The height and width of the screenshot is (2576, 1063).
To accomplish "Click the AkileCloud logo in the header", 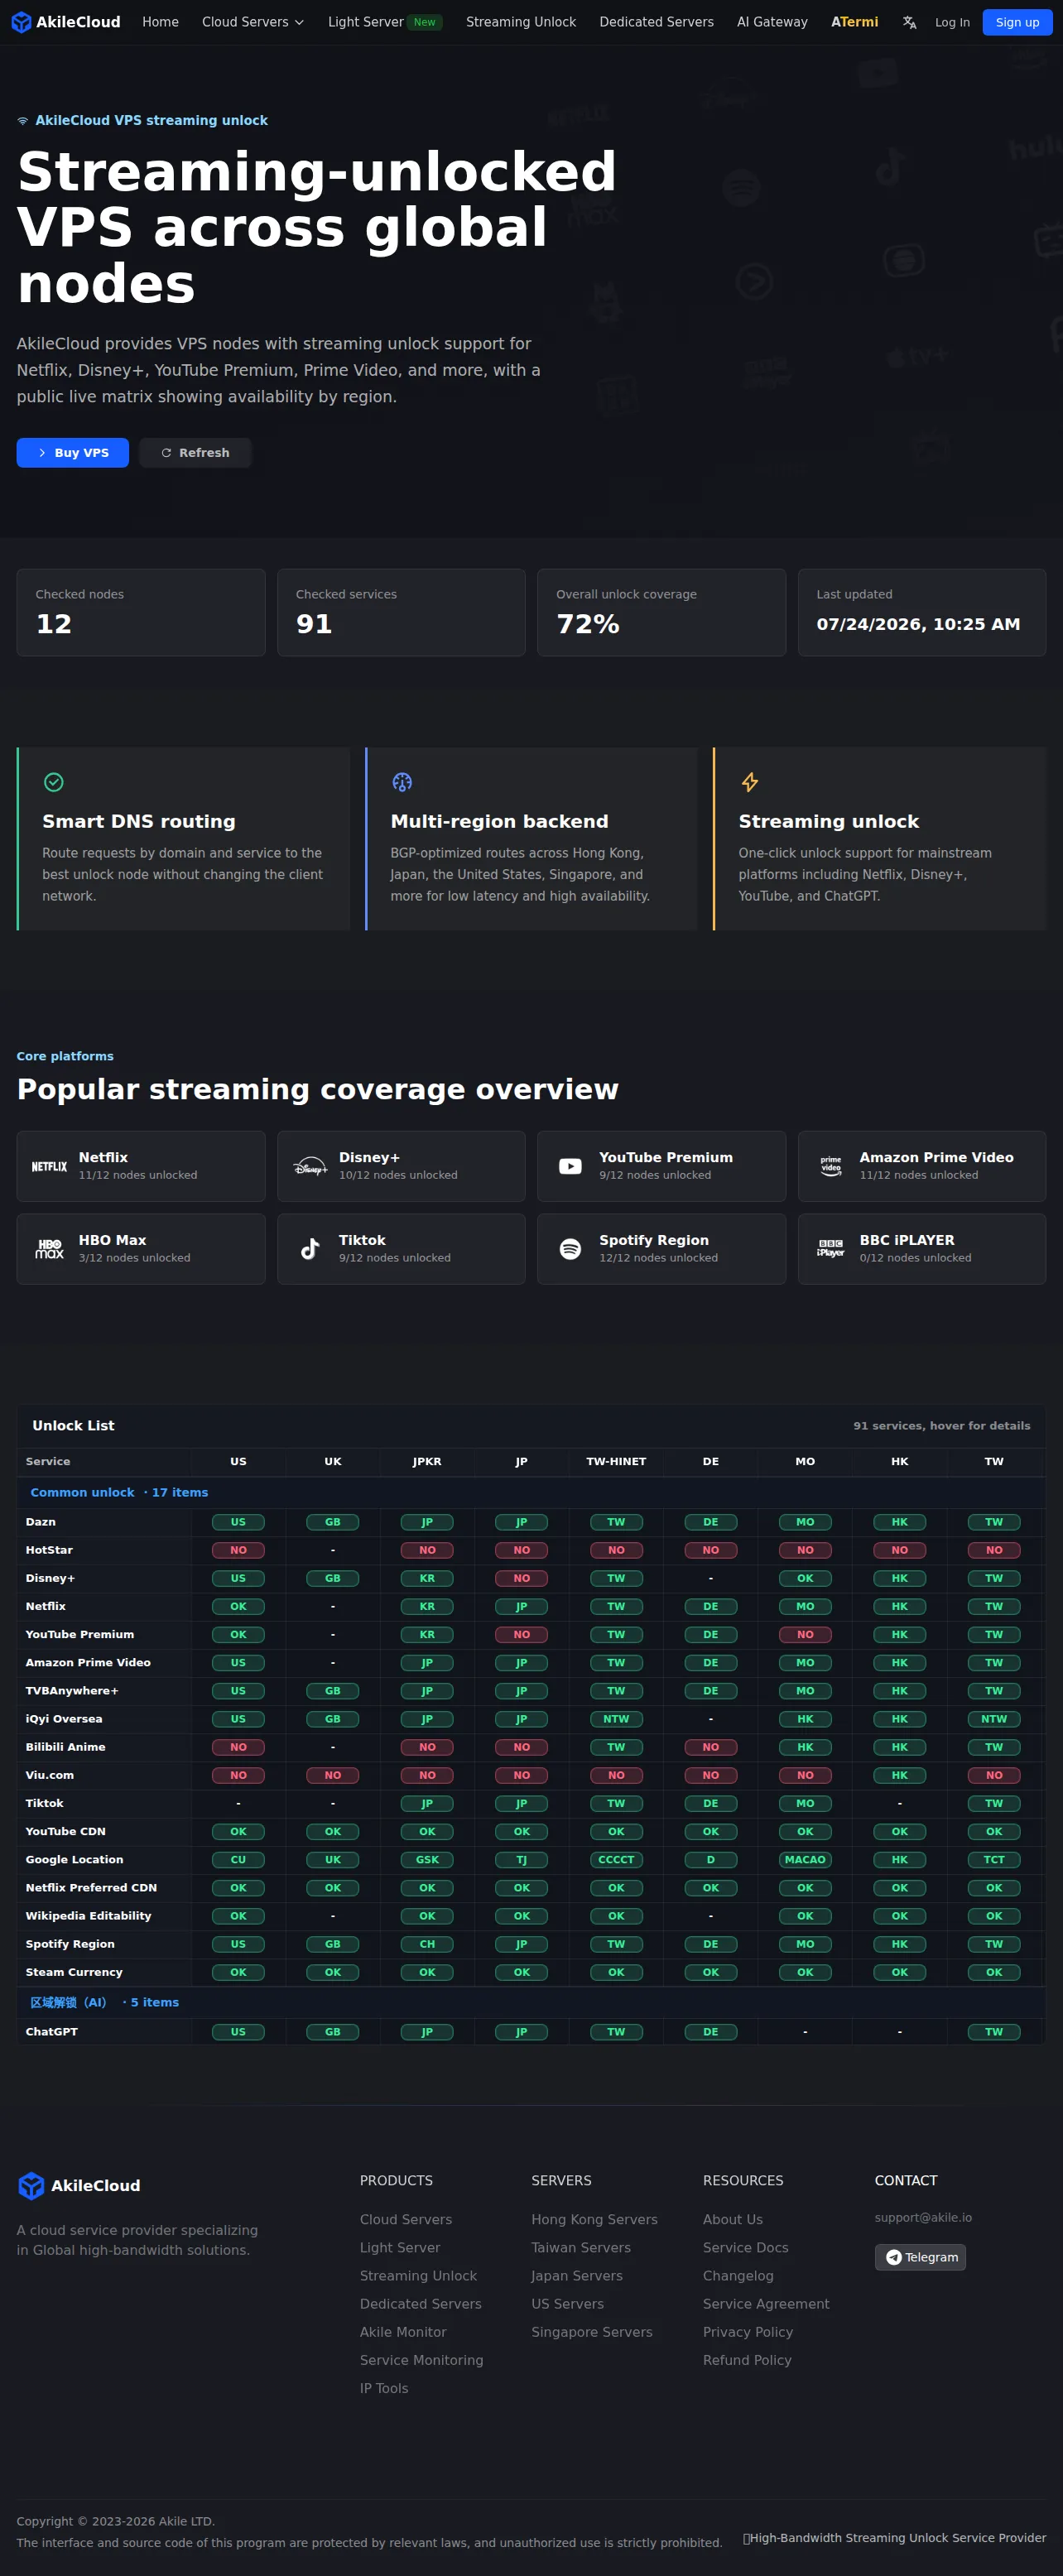I will (65, 22).
